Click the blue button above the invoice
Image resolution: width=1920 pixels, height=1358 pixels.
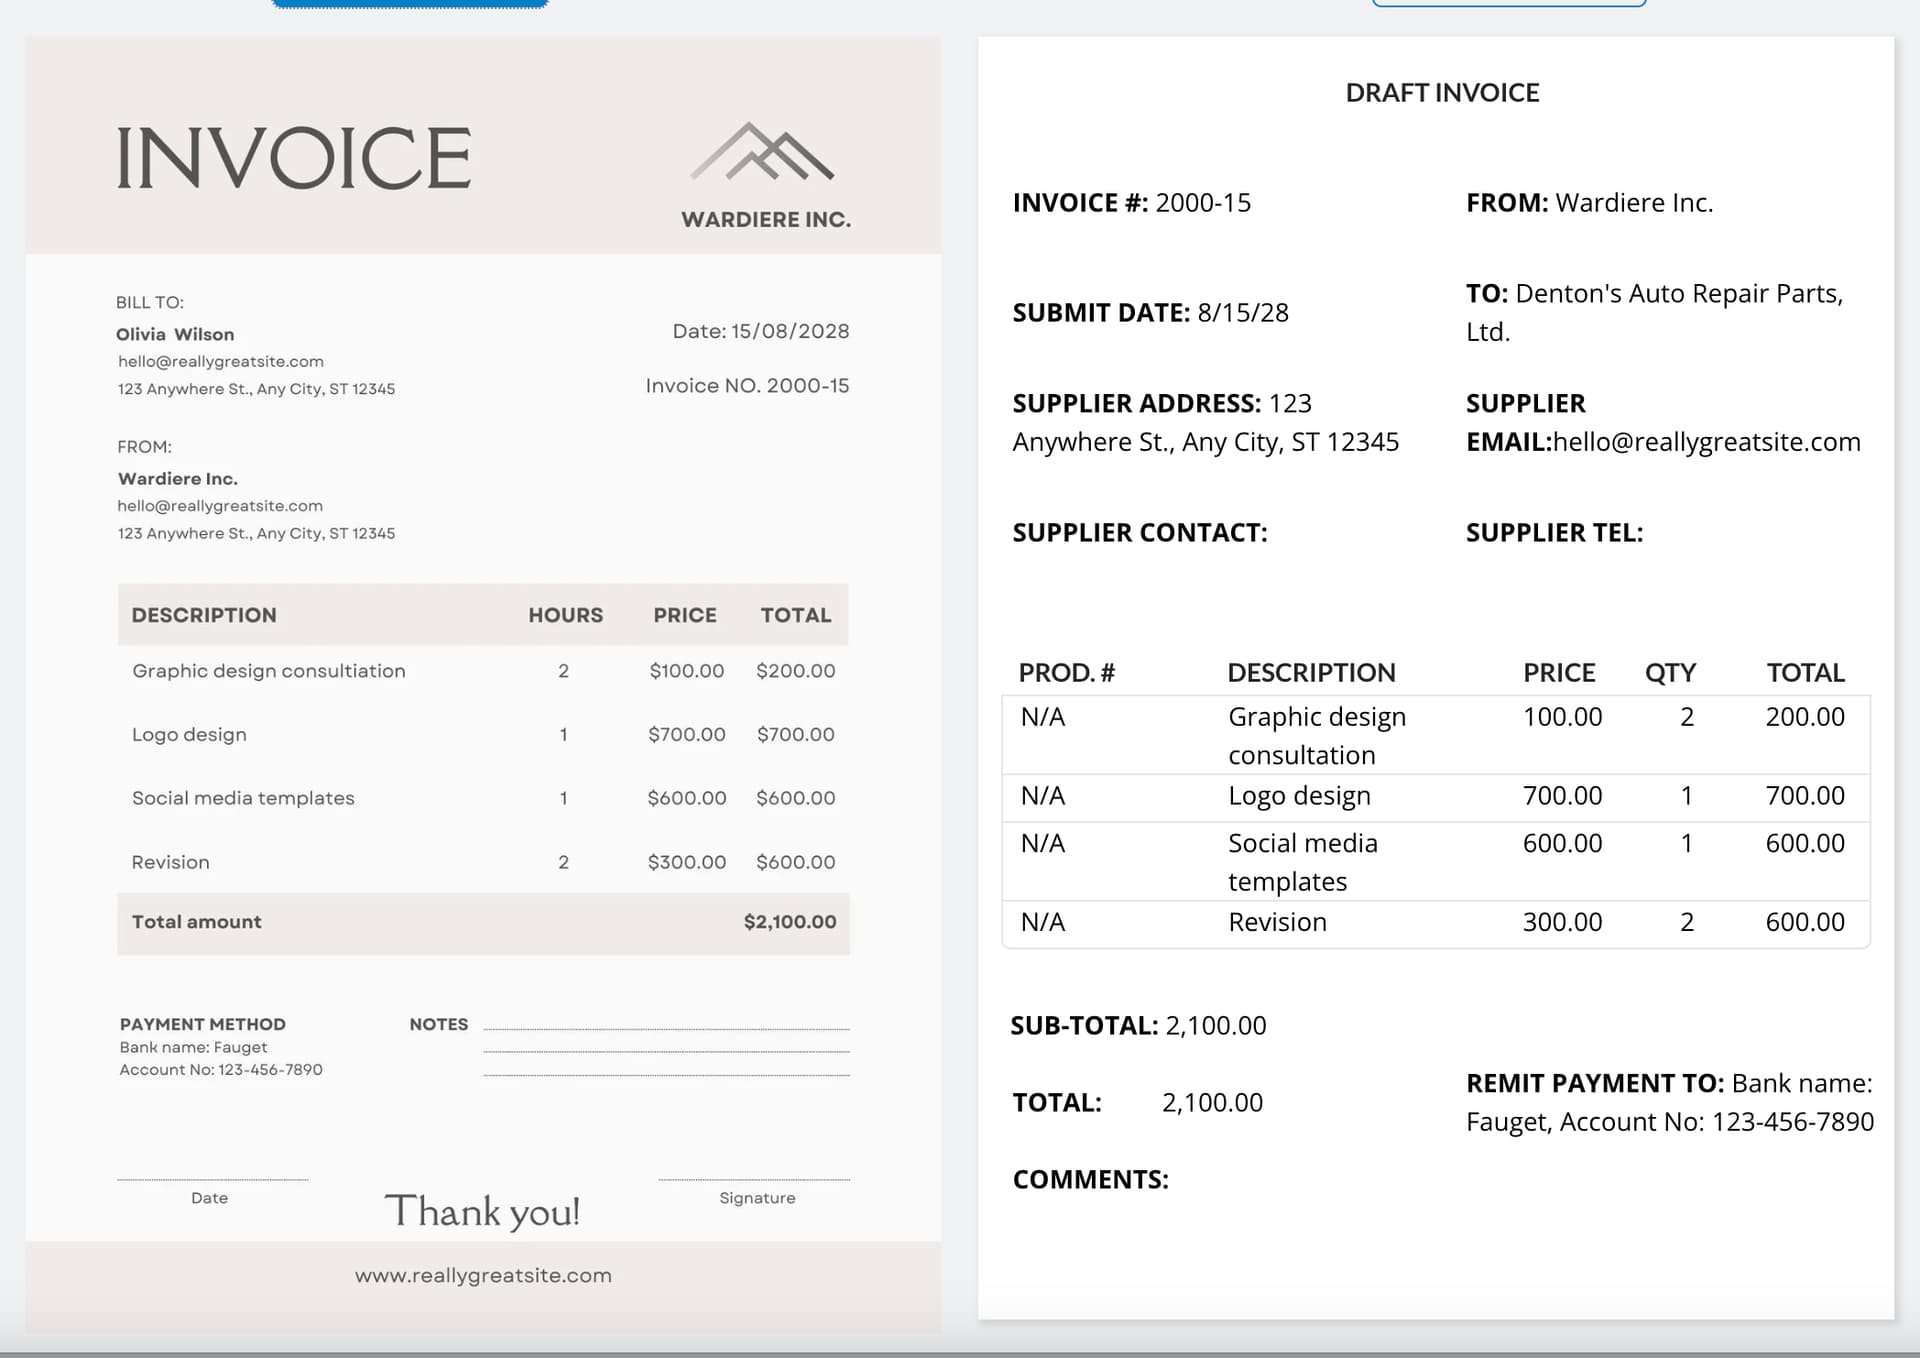click(x=410, y=4)
